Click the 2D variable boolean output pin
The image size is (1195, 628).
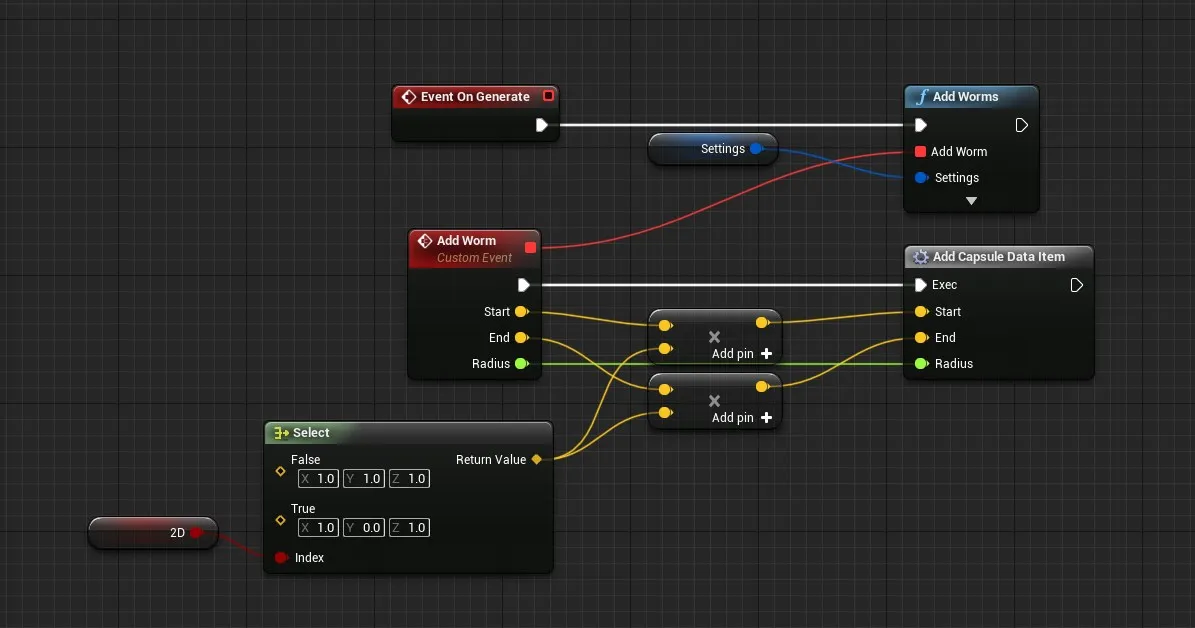pyautogui.click(x=196, y=533)
